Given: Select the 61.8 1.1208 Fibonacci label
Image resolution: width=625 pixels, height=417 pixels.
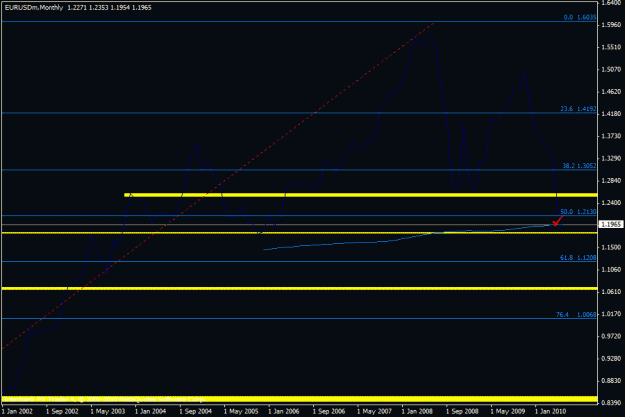Looking at the screenshot, I should 578,258.
